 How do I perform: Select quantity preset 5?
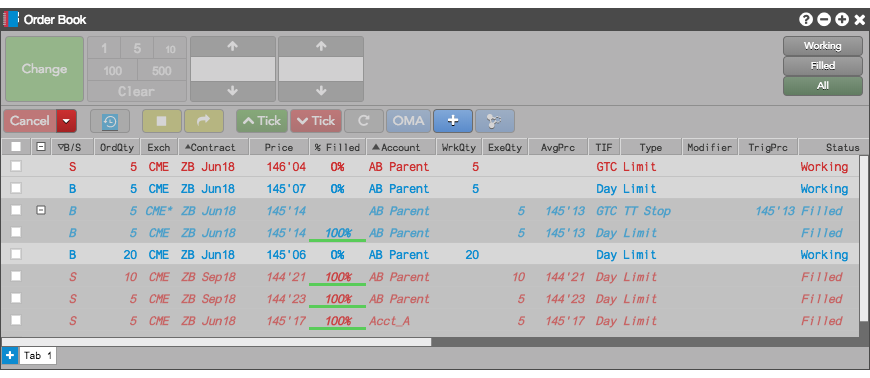coord(136,49)
